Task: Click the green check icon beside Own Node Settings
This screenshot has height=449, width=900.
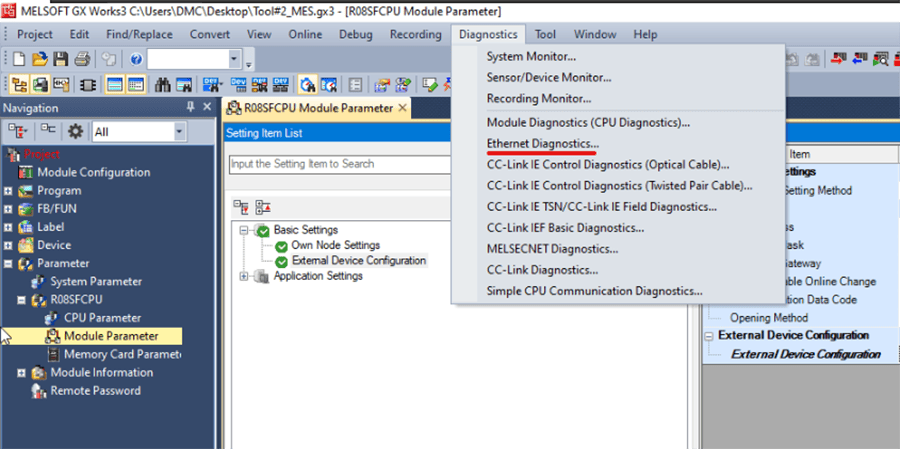Action: 281,246
